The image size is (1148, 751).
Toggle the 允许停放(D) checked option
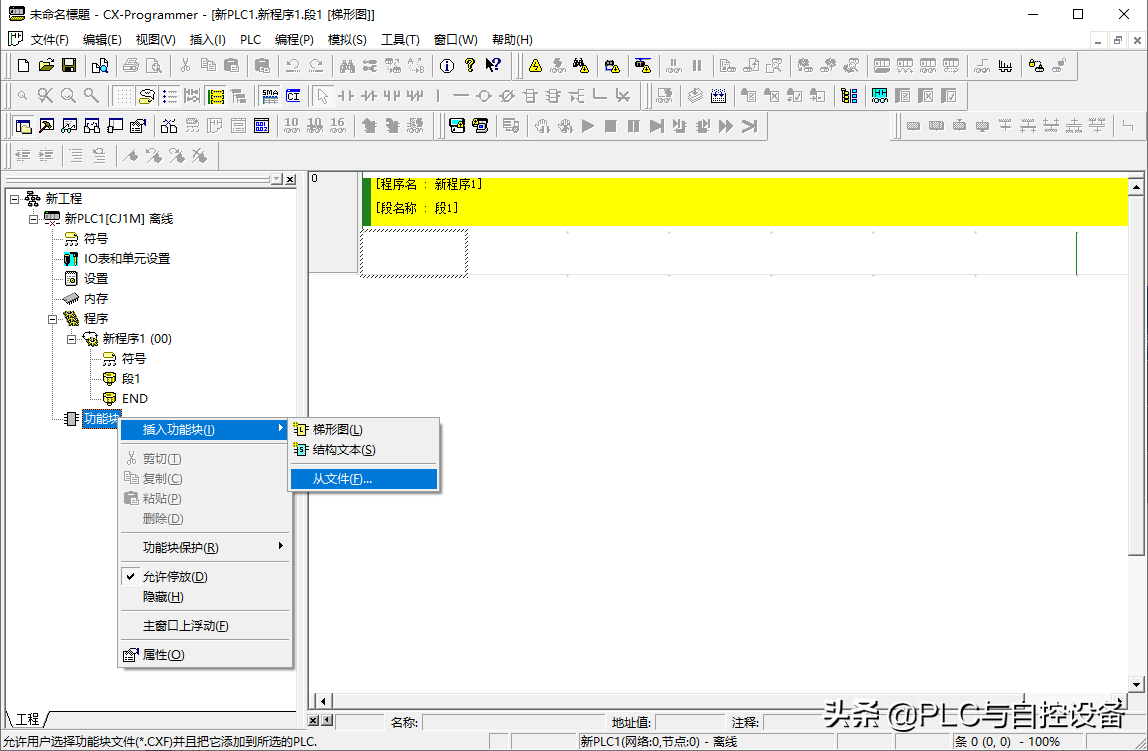coord(174,577)
